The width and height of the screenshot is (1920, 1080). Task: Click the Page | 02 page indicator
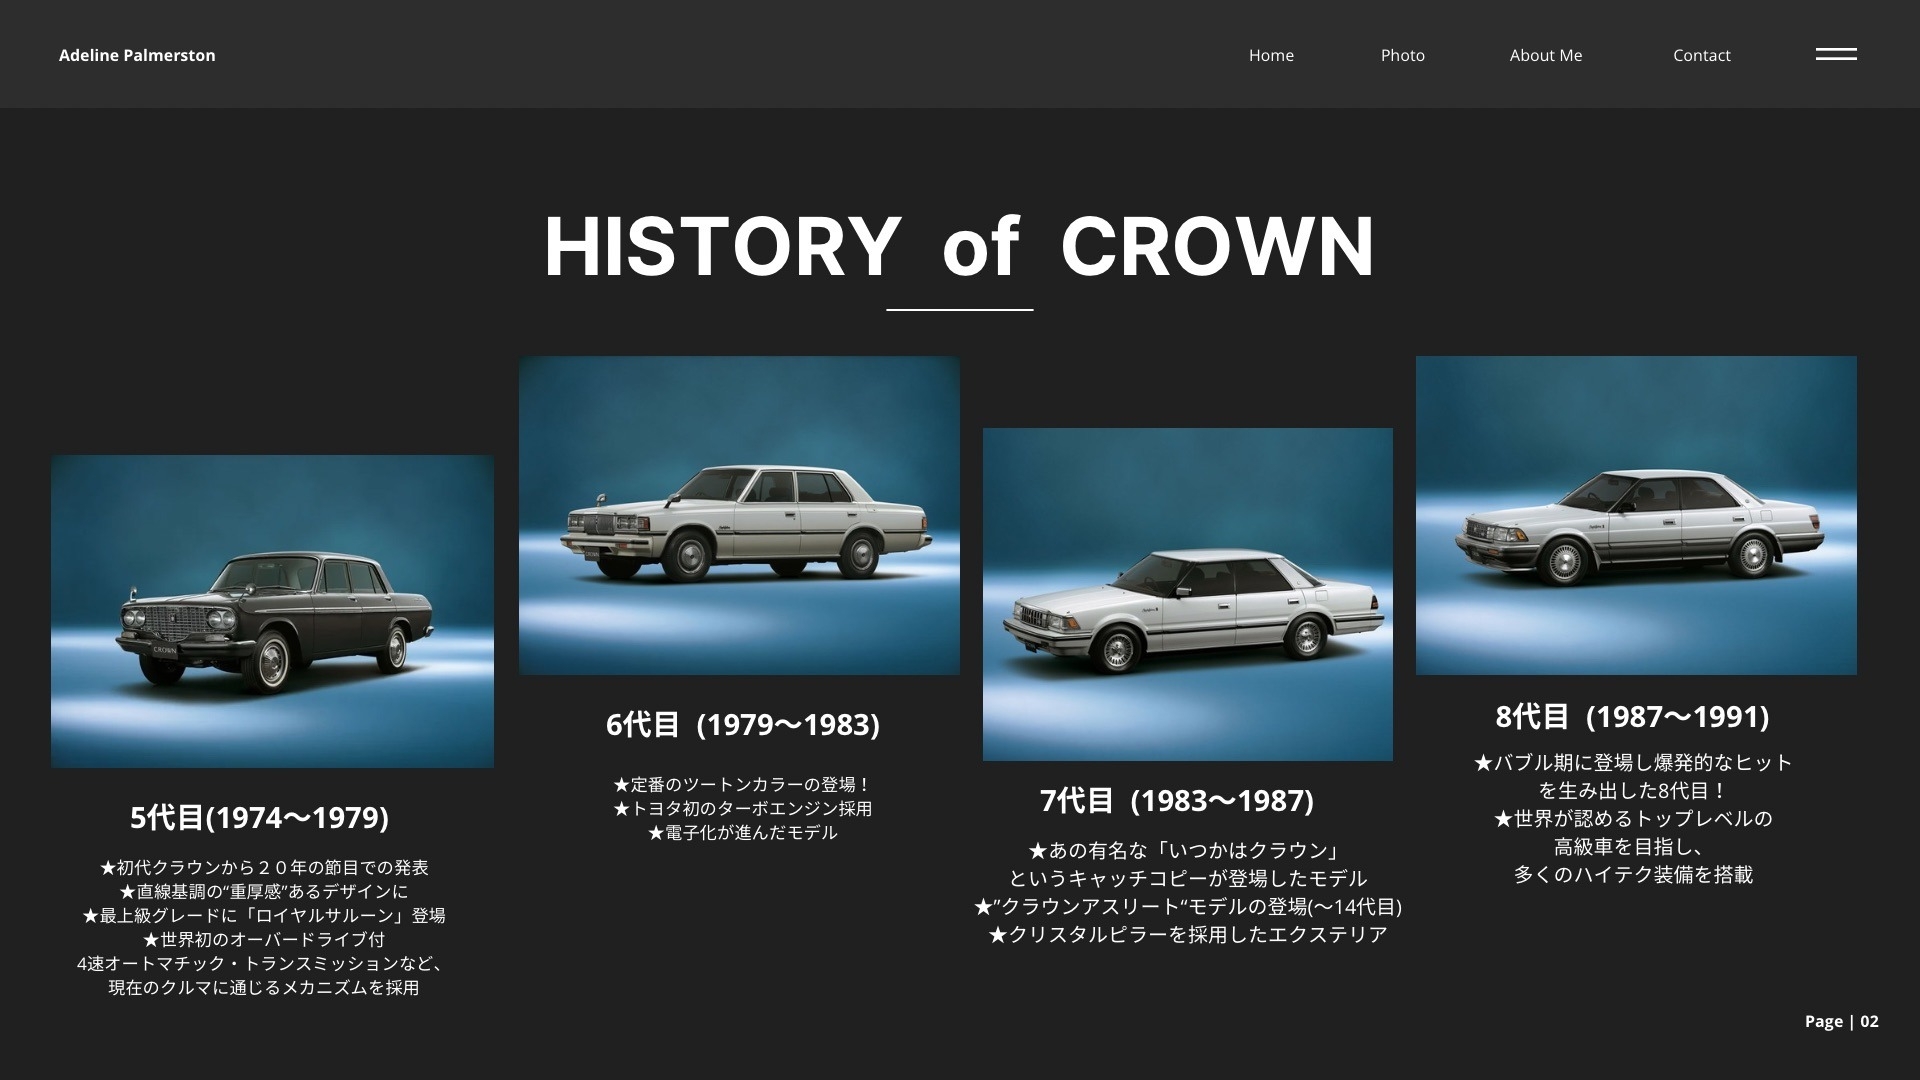coord(1841,1021)
